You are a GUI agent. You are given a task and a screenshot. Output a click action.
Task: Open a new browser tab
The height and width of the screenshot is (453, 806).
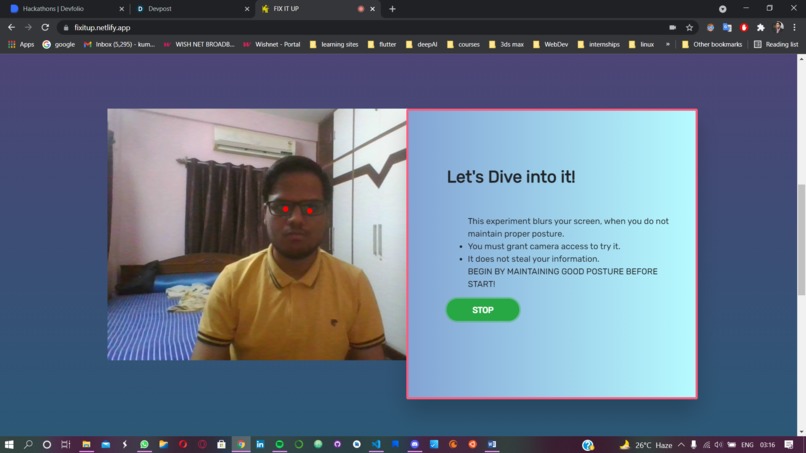tap(392, 9)
